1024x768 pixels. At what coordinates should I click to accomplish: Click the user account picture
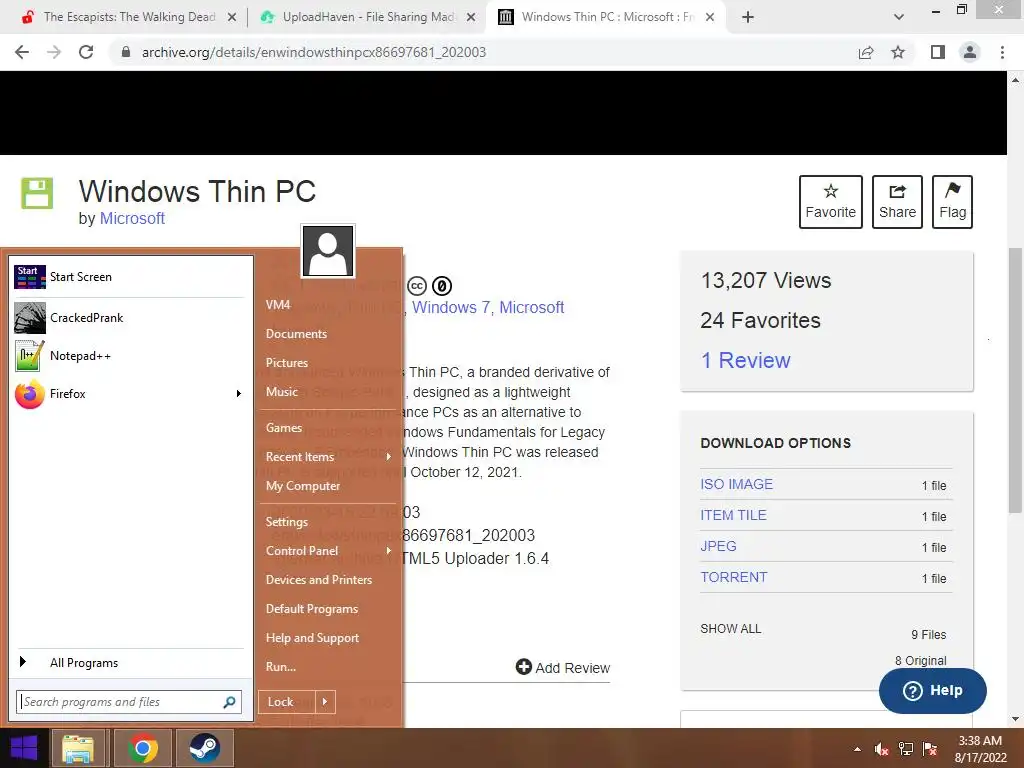click(328, 251)
